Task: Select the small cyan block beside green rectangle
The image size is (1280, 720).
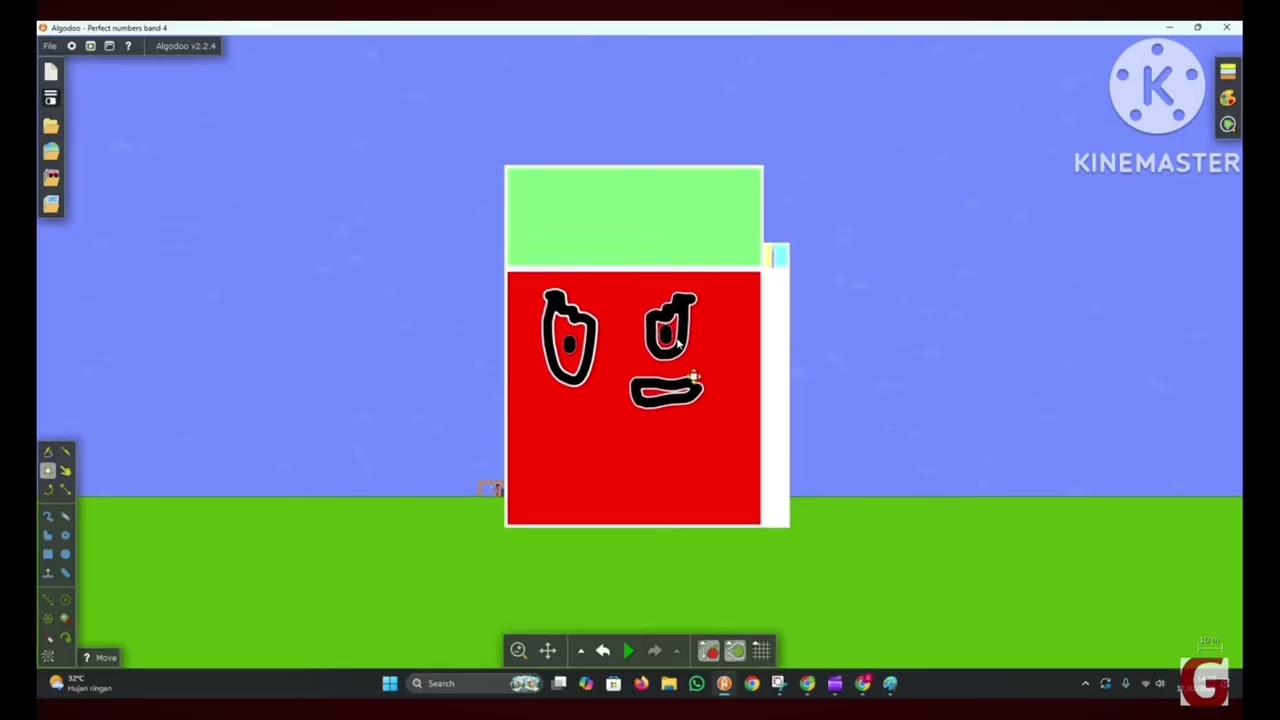Action: point(780,257)
